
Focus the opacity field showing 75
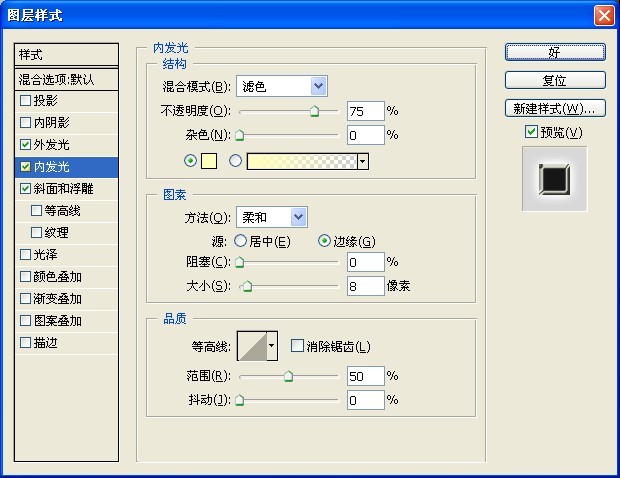(366, 111)
